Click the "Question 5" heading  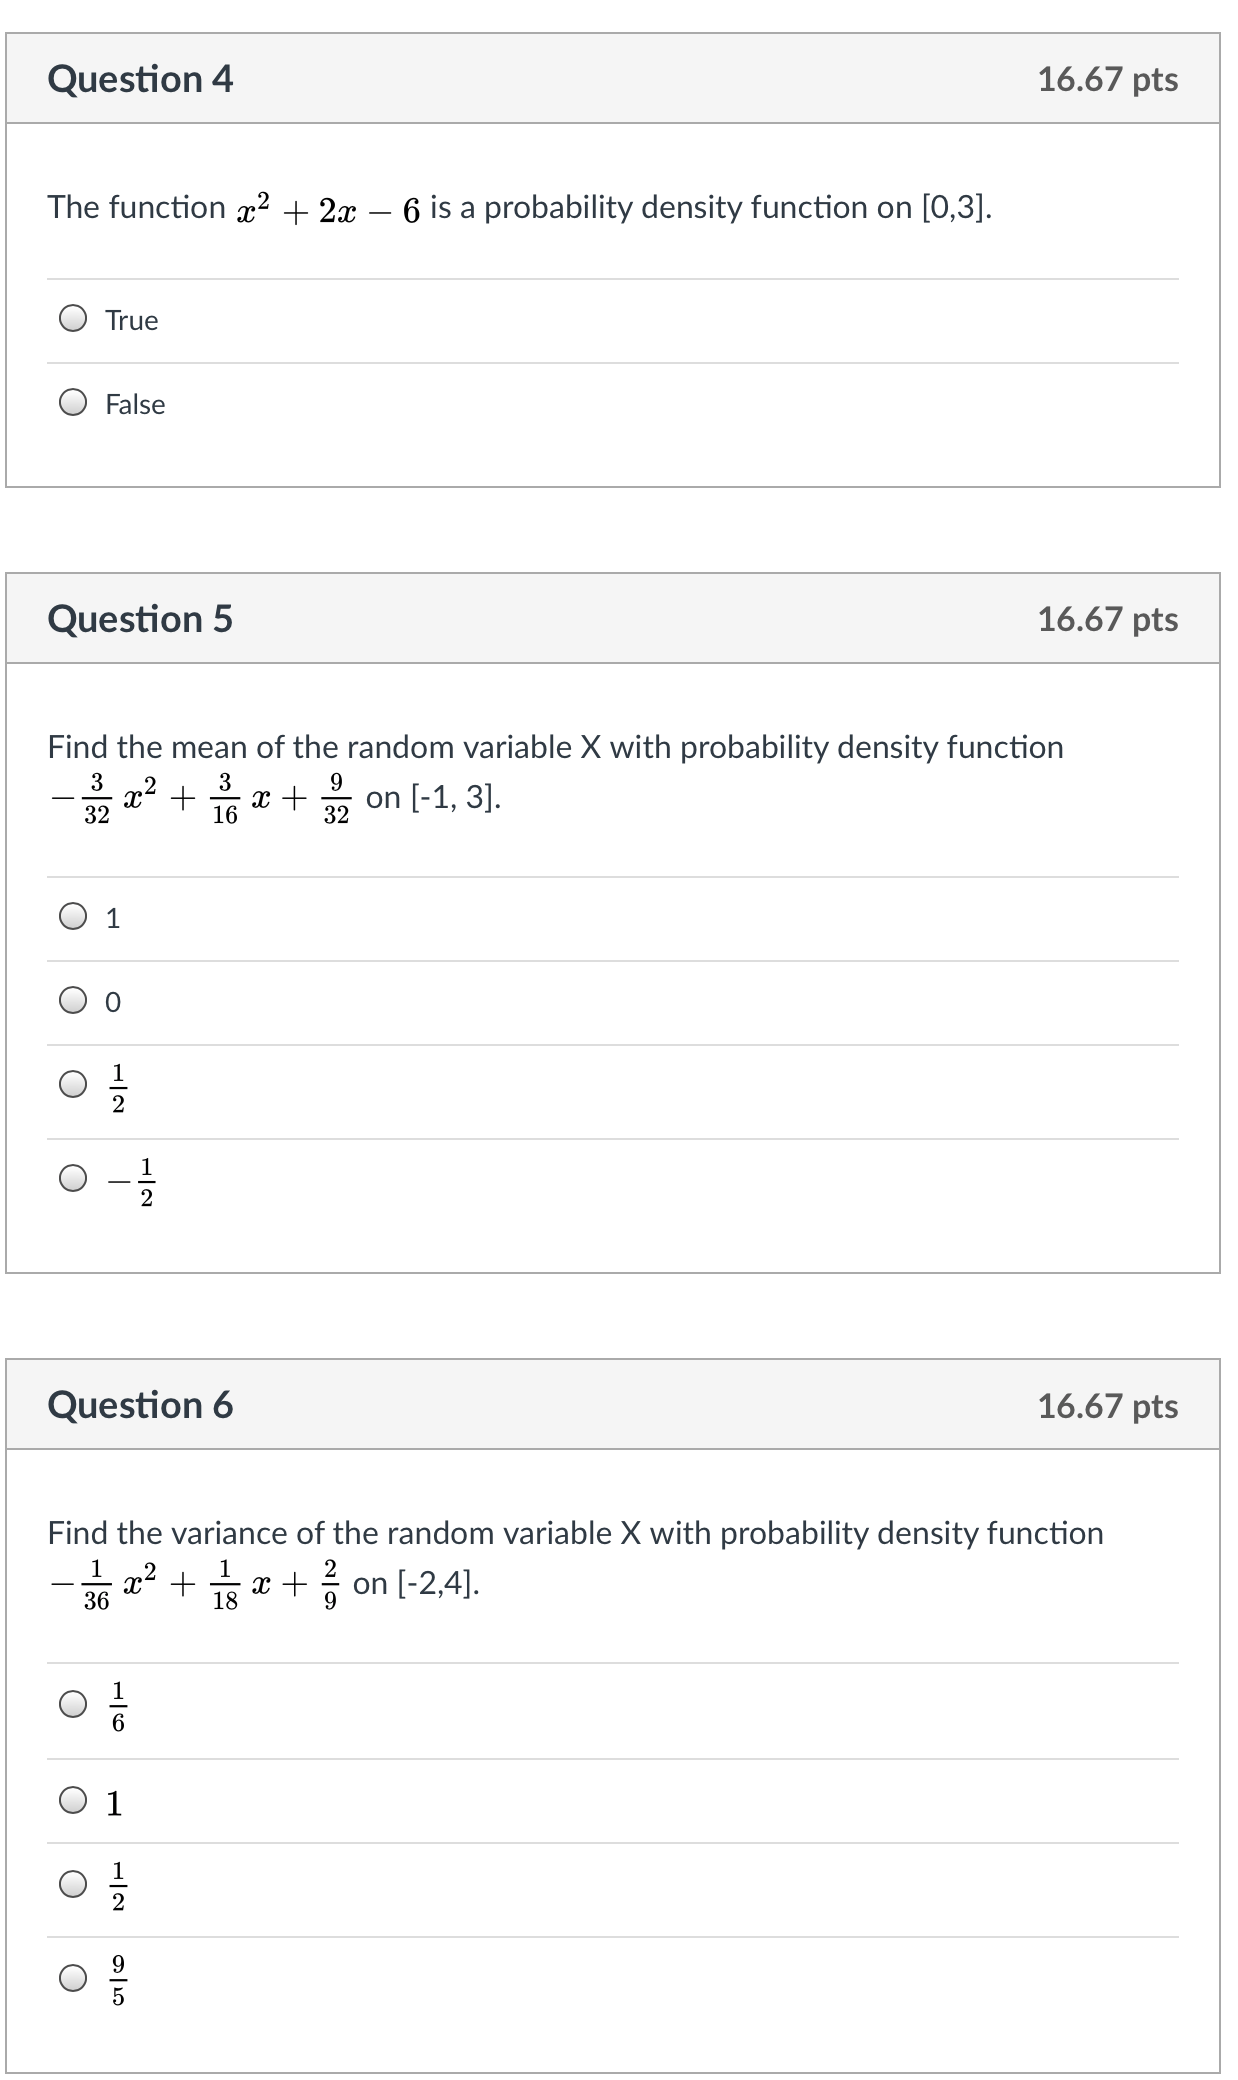pos(140,619)
